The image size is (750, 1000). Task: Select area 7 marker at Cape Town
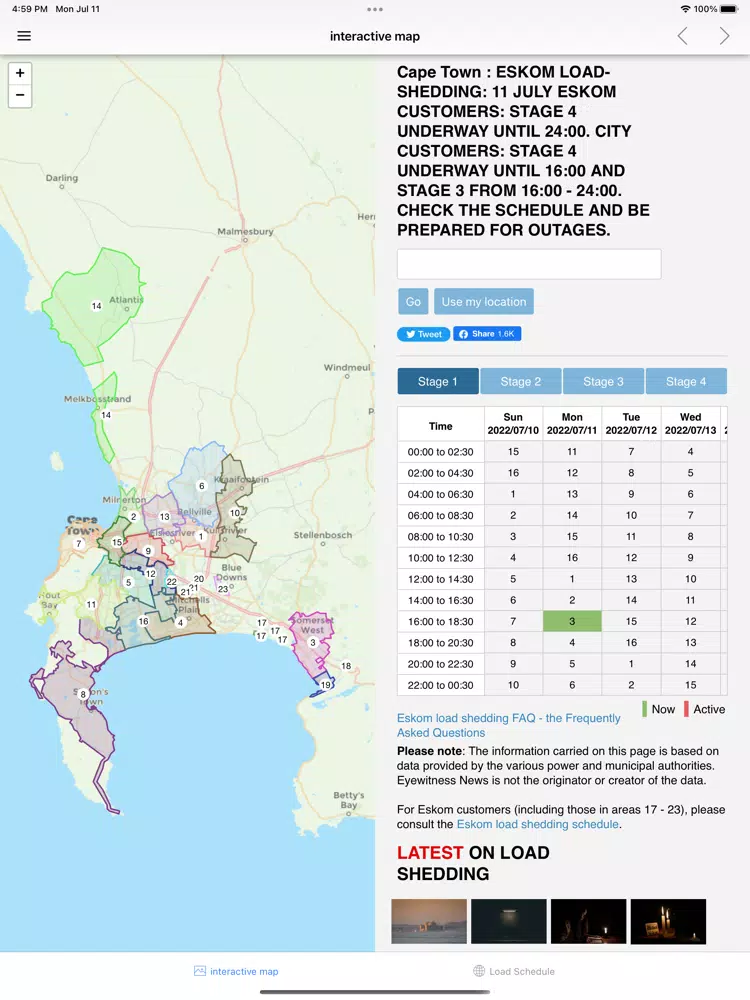coord(79,544)
